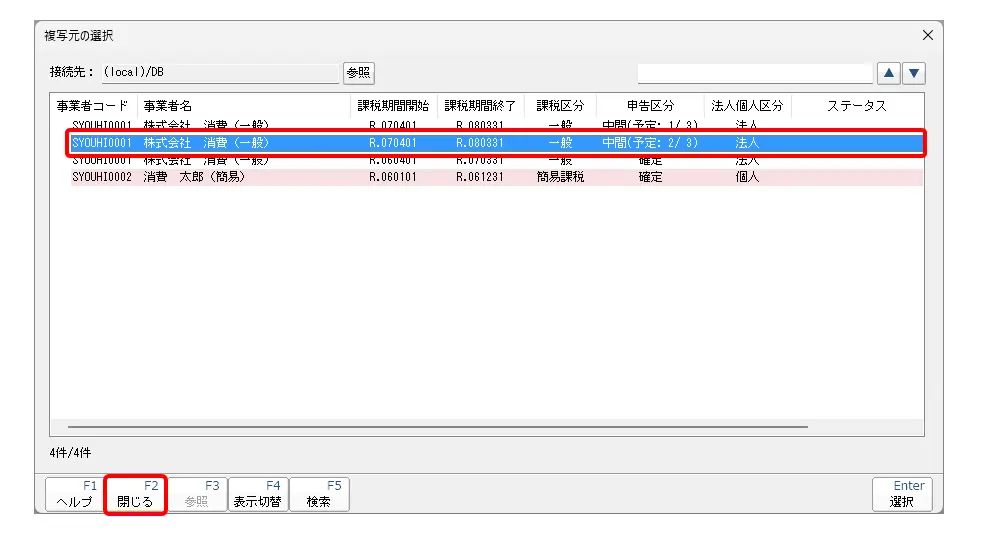985x536 pixels.
Task: Click the 申告区分 column header
Action: click(650, 106)
